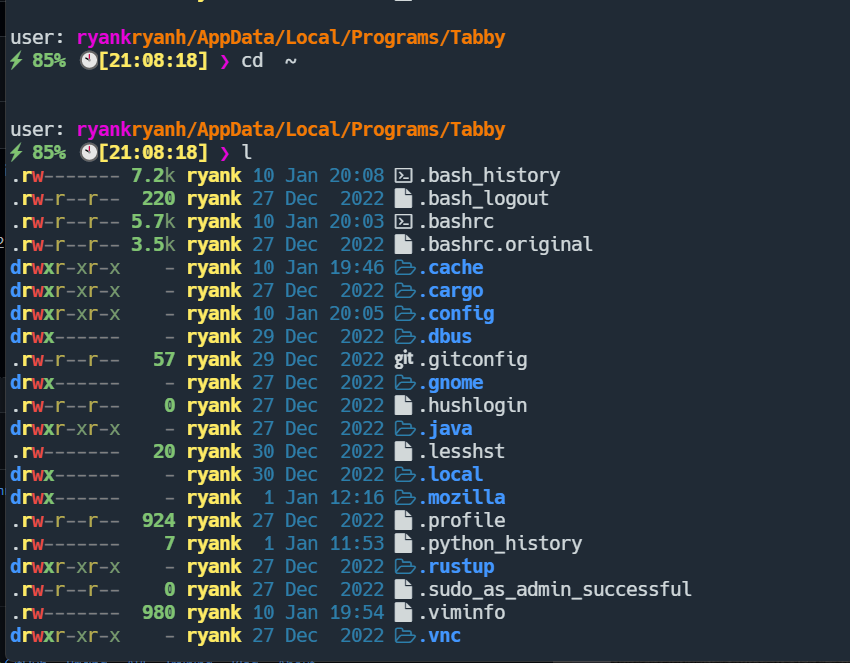The height and width of the screenshot is (663, 850).
Task: Click the folder icon beside .mozilla
Action: pos(407,497)
